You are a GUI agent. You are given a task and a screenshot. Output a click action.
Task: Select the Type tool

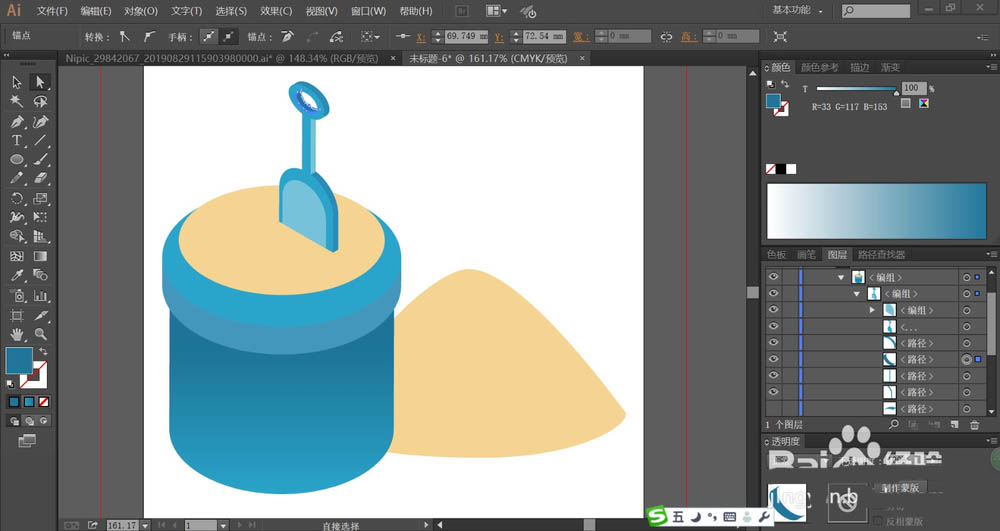click(x=17, y=140)
